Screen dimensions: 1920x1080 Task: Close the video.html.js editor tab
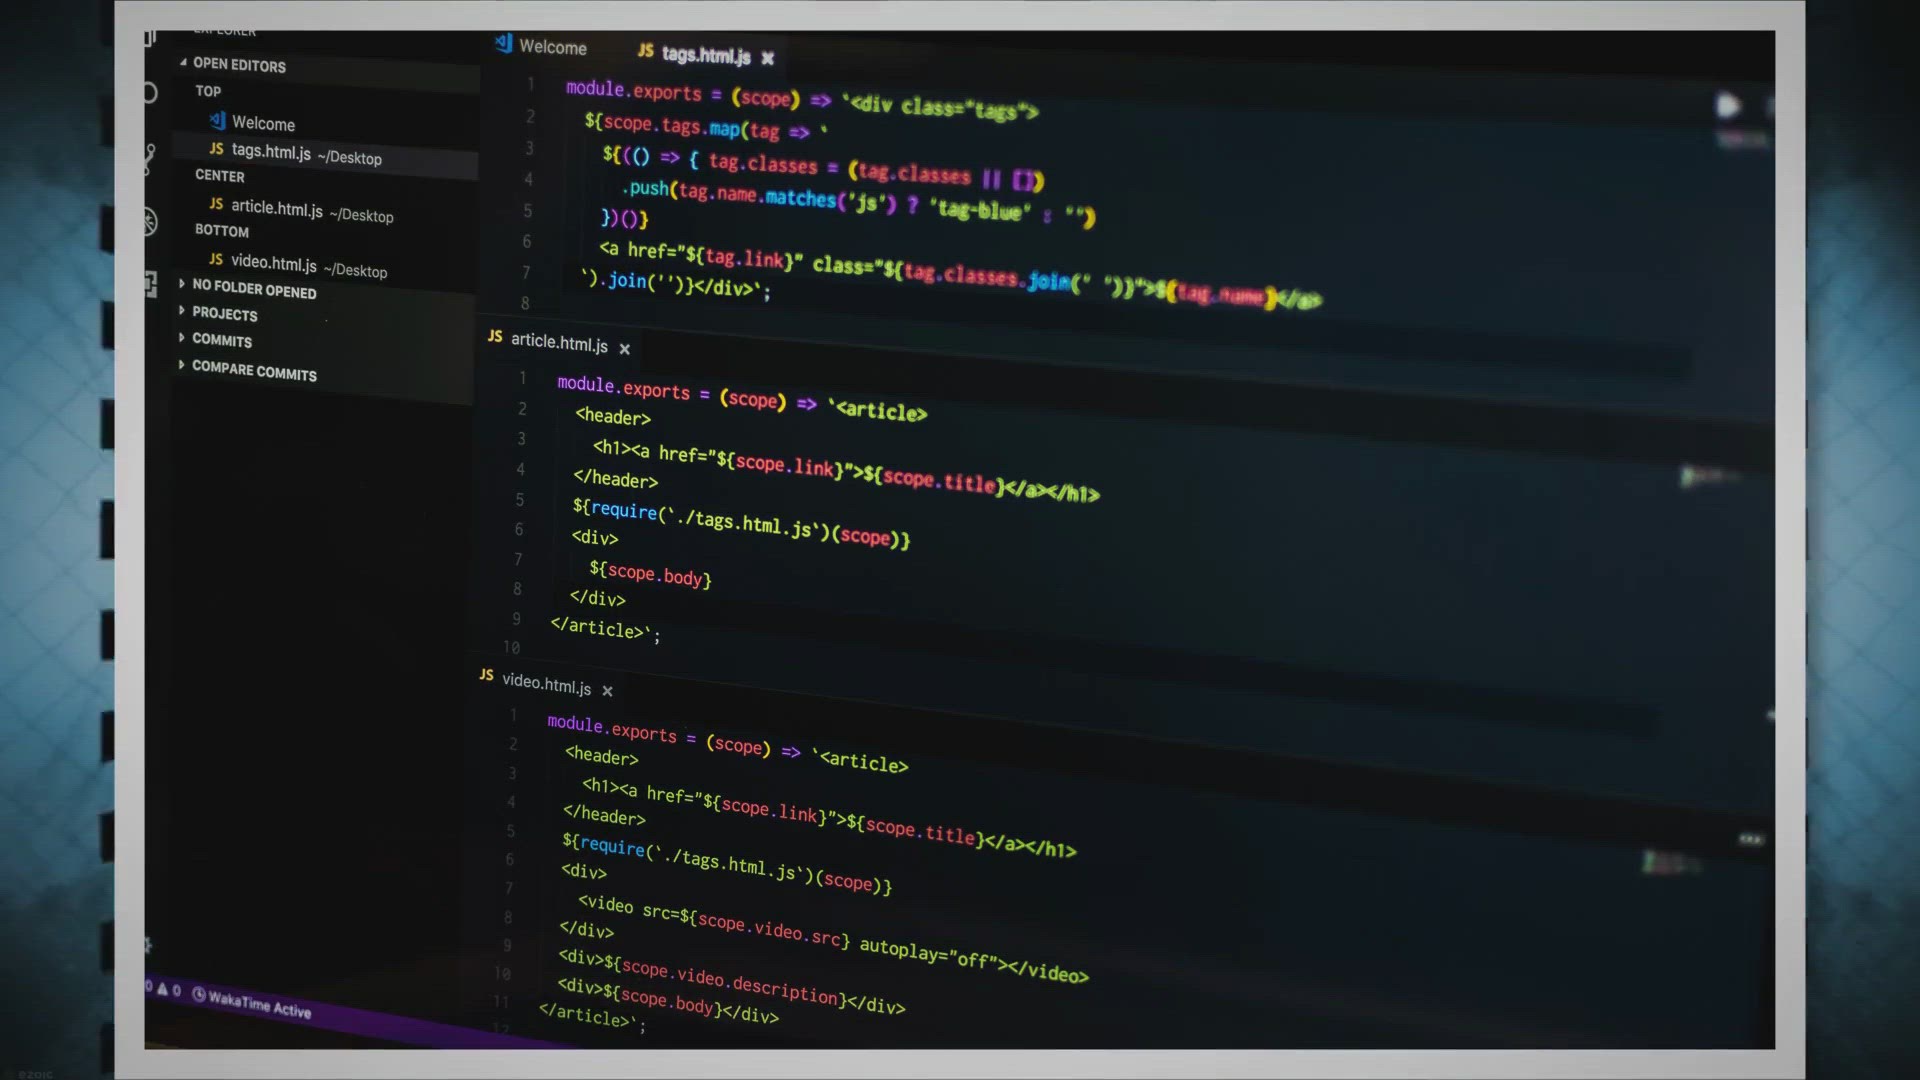click(x=607, y=691)
